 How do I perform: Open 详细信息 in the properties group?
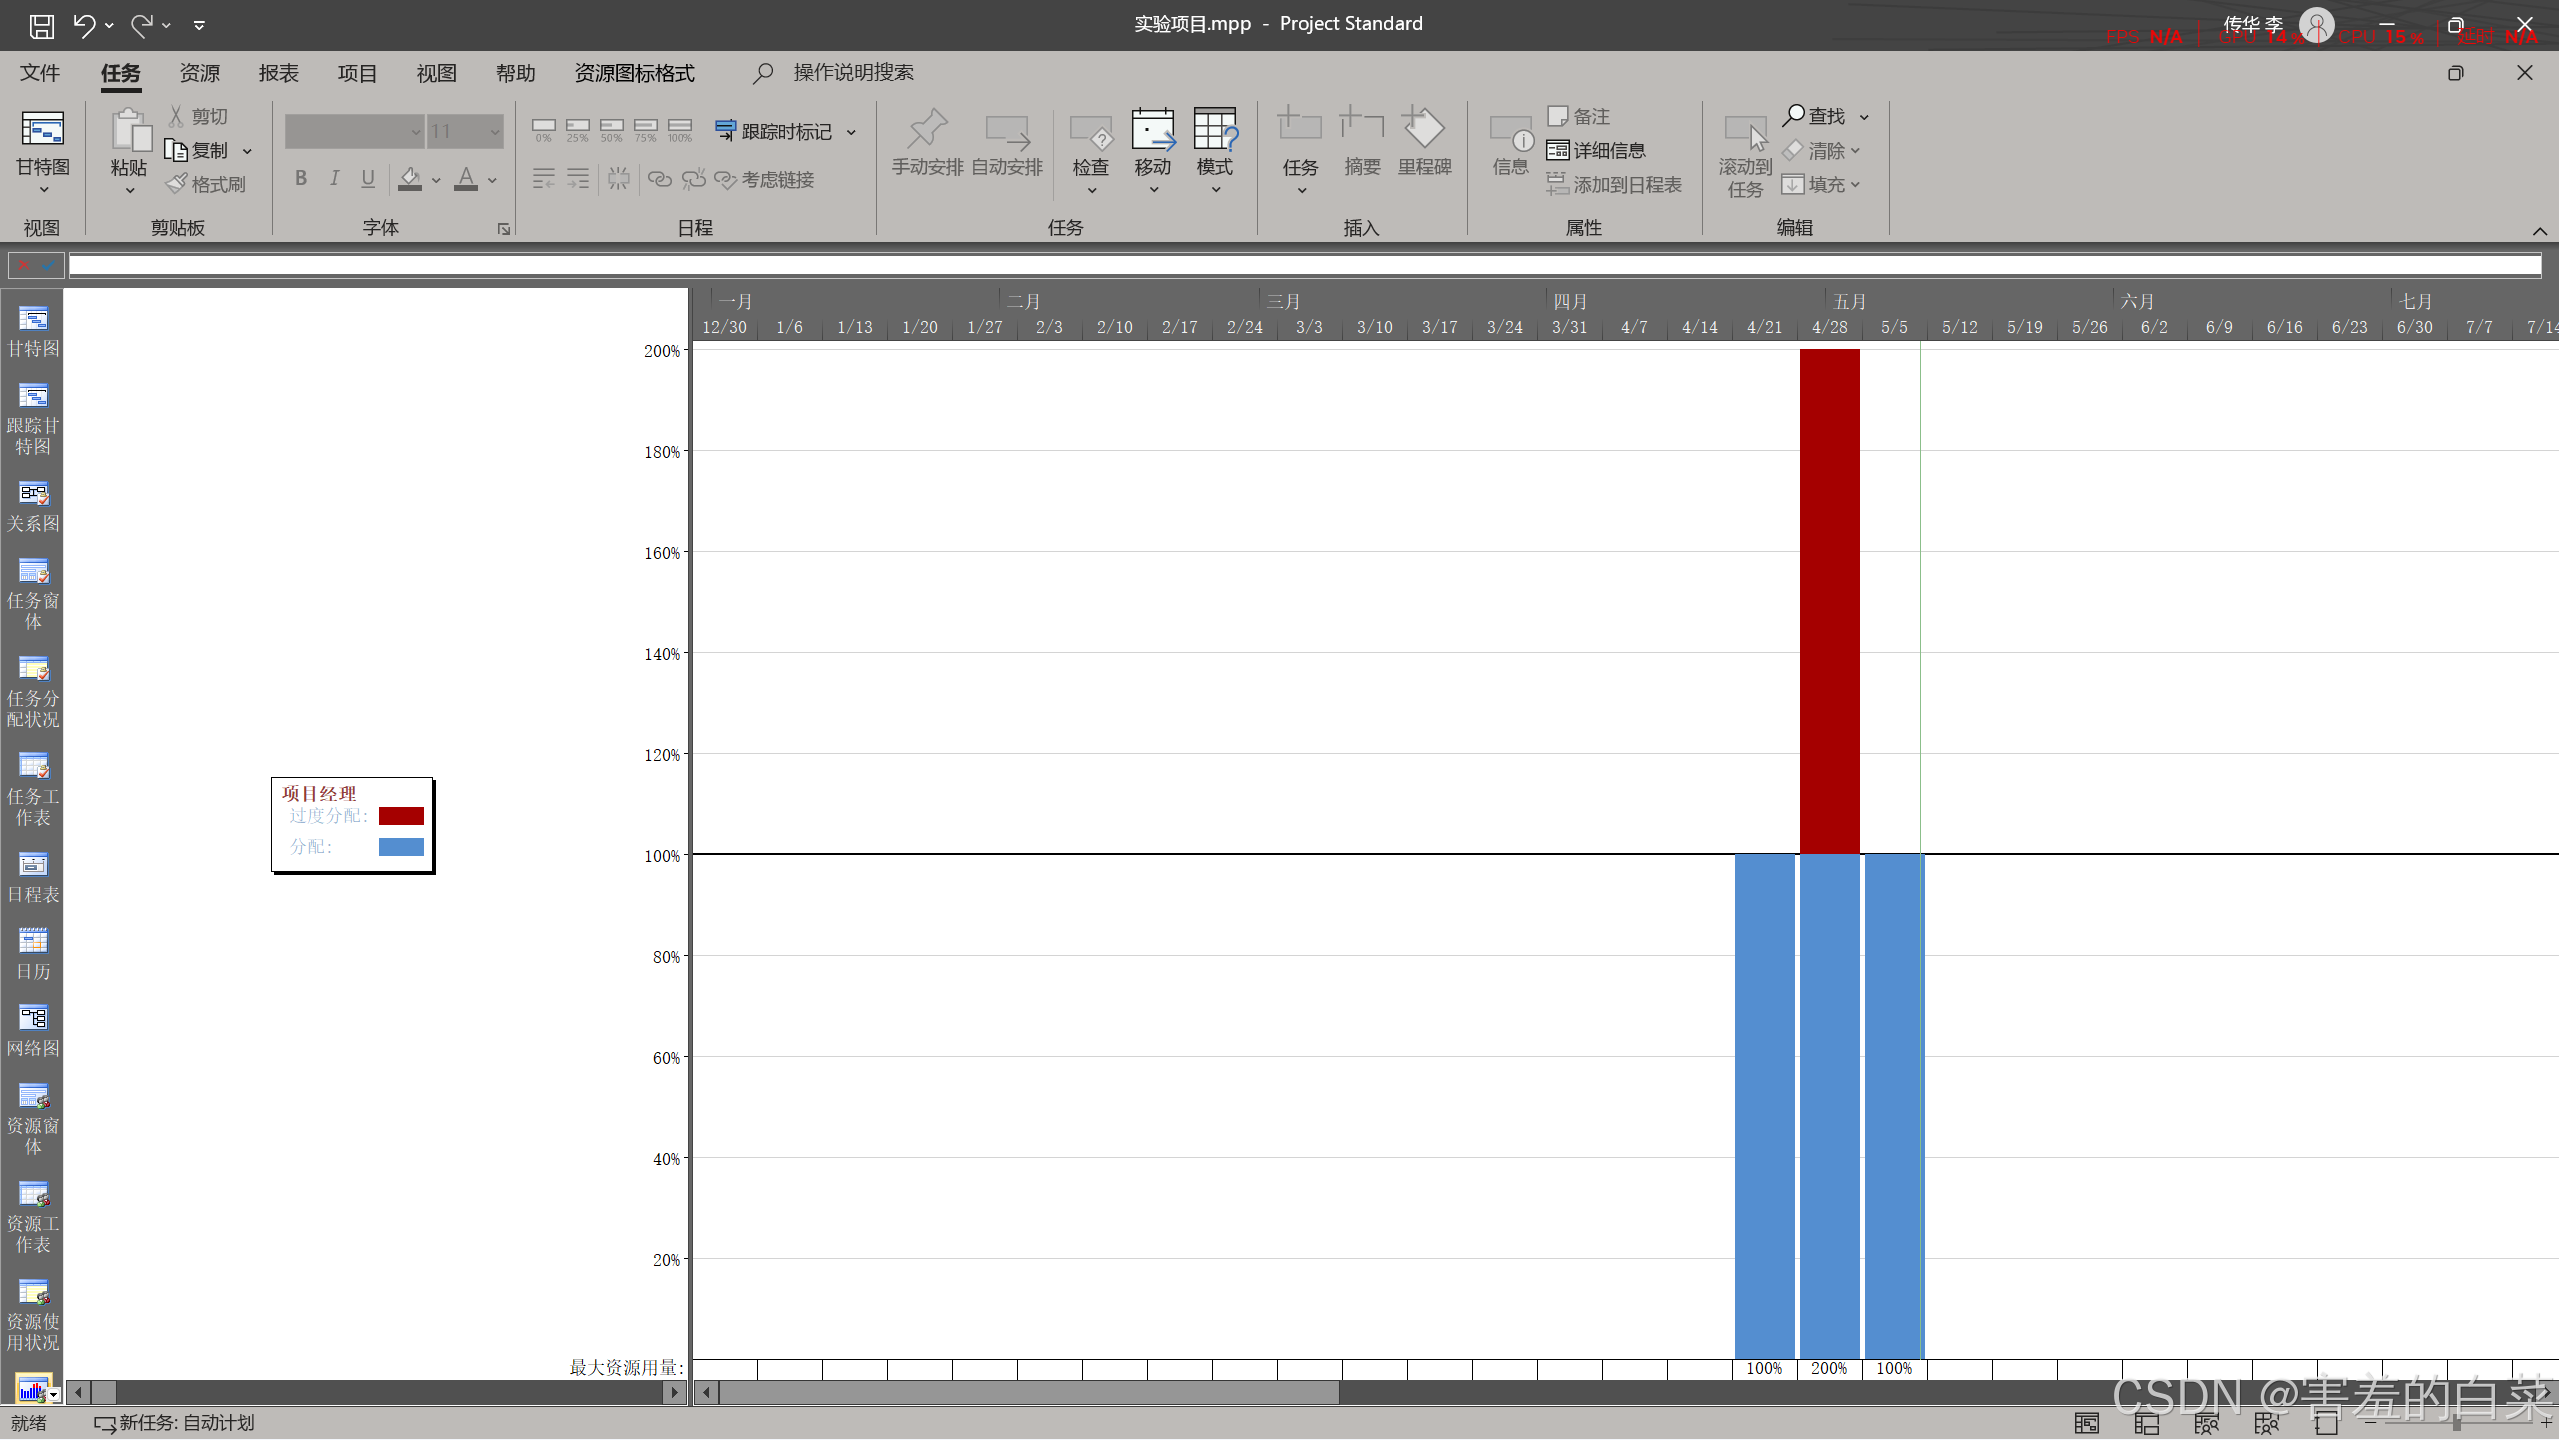pos(1596,150)
